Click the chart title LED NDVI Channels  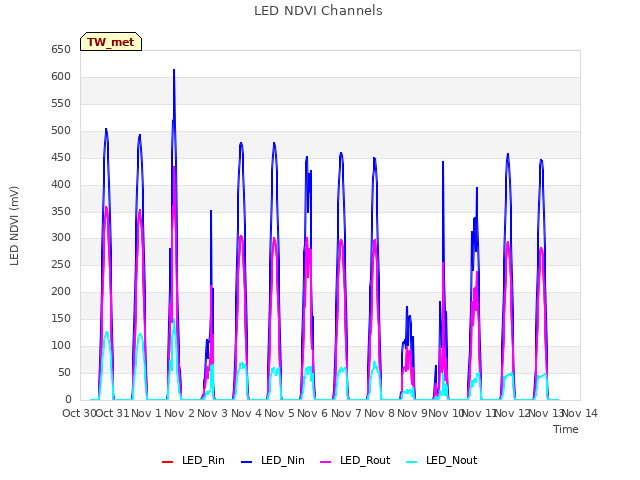tap(318, 11)
